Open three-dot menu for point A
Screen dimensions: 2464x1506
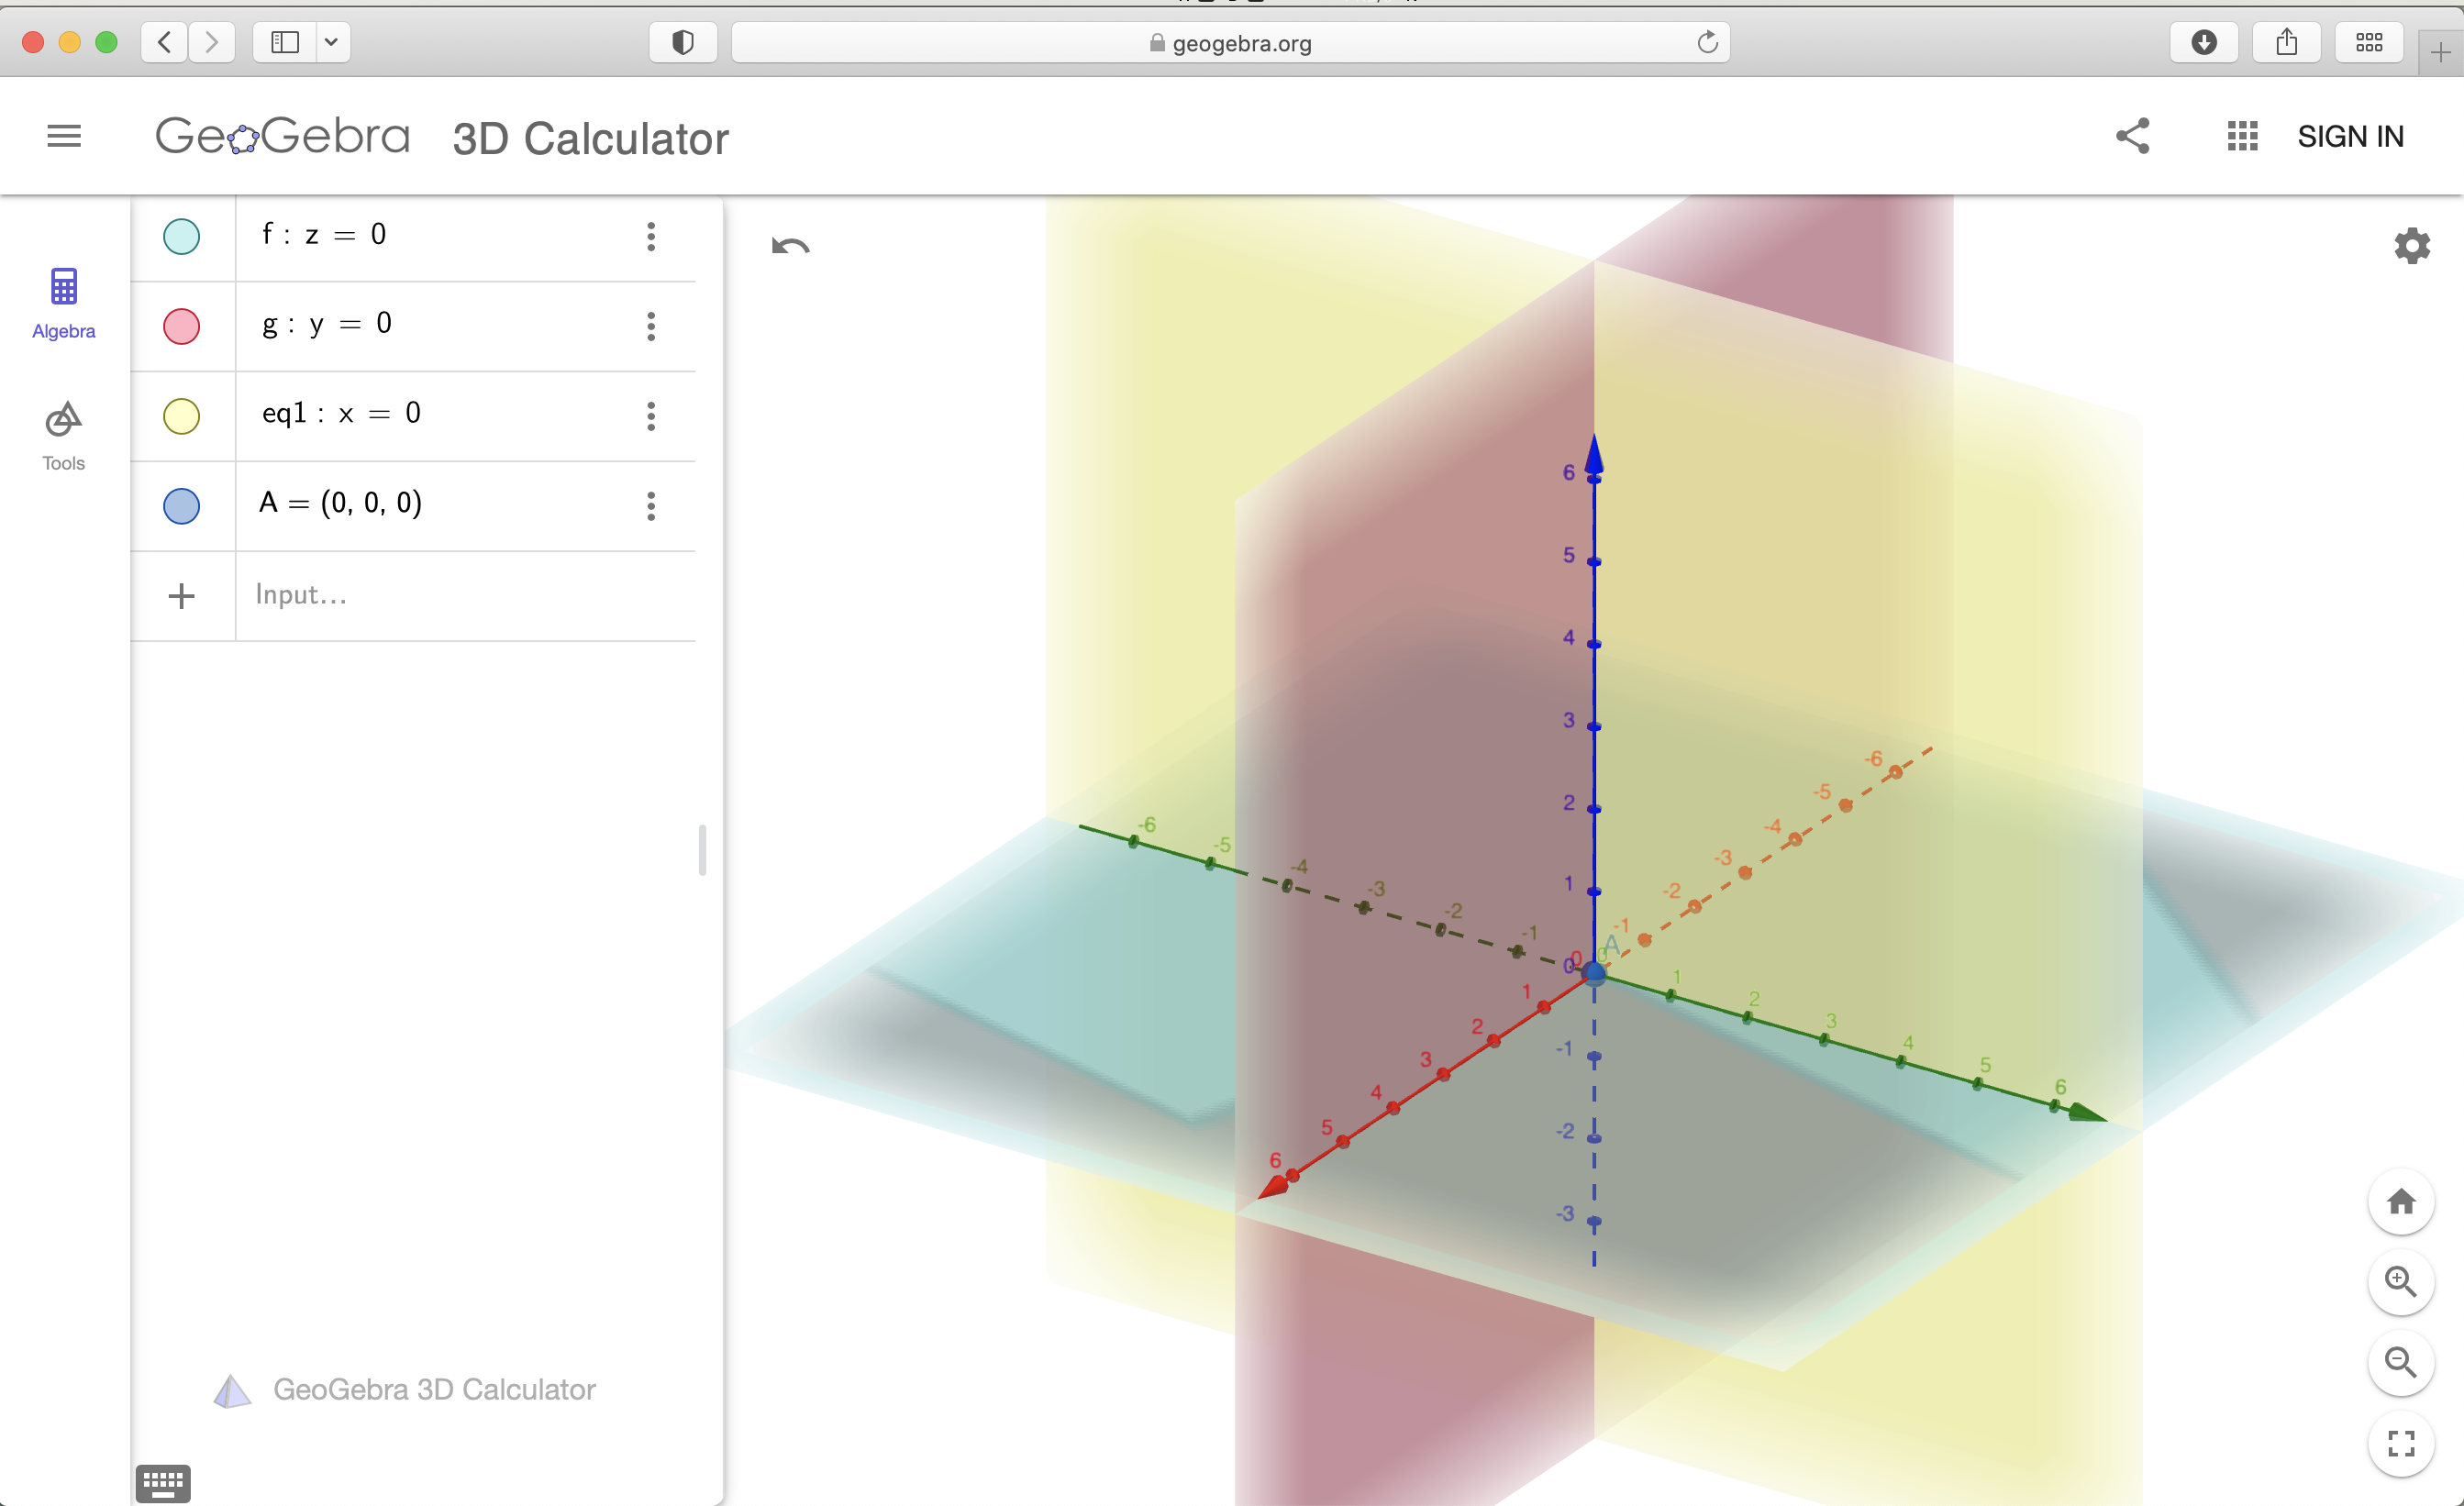coord(651,506)
